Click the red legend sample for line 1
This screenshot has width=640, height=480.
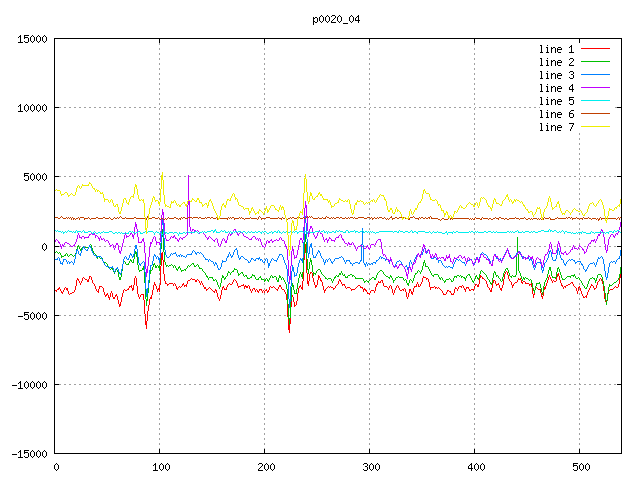(x=596, y=49)
